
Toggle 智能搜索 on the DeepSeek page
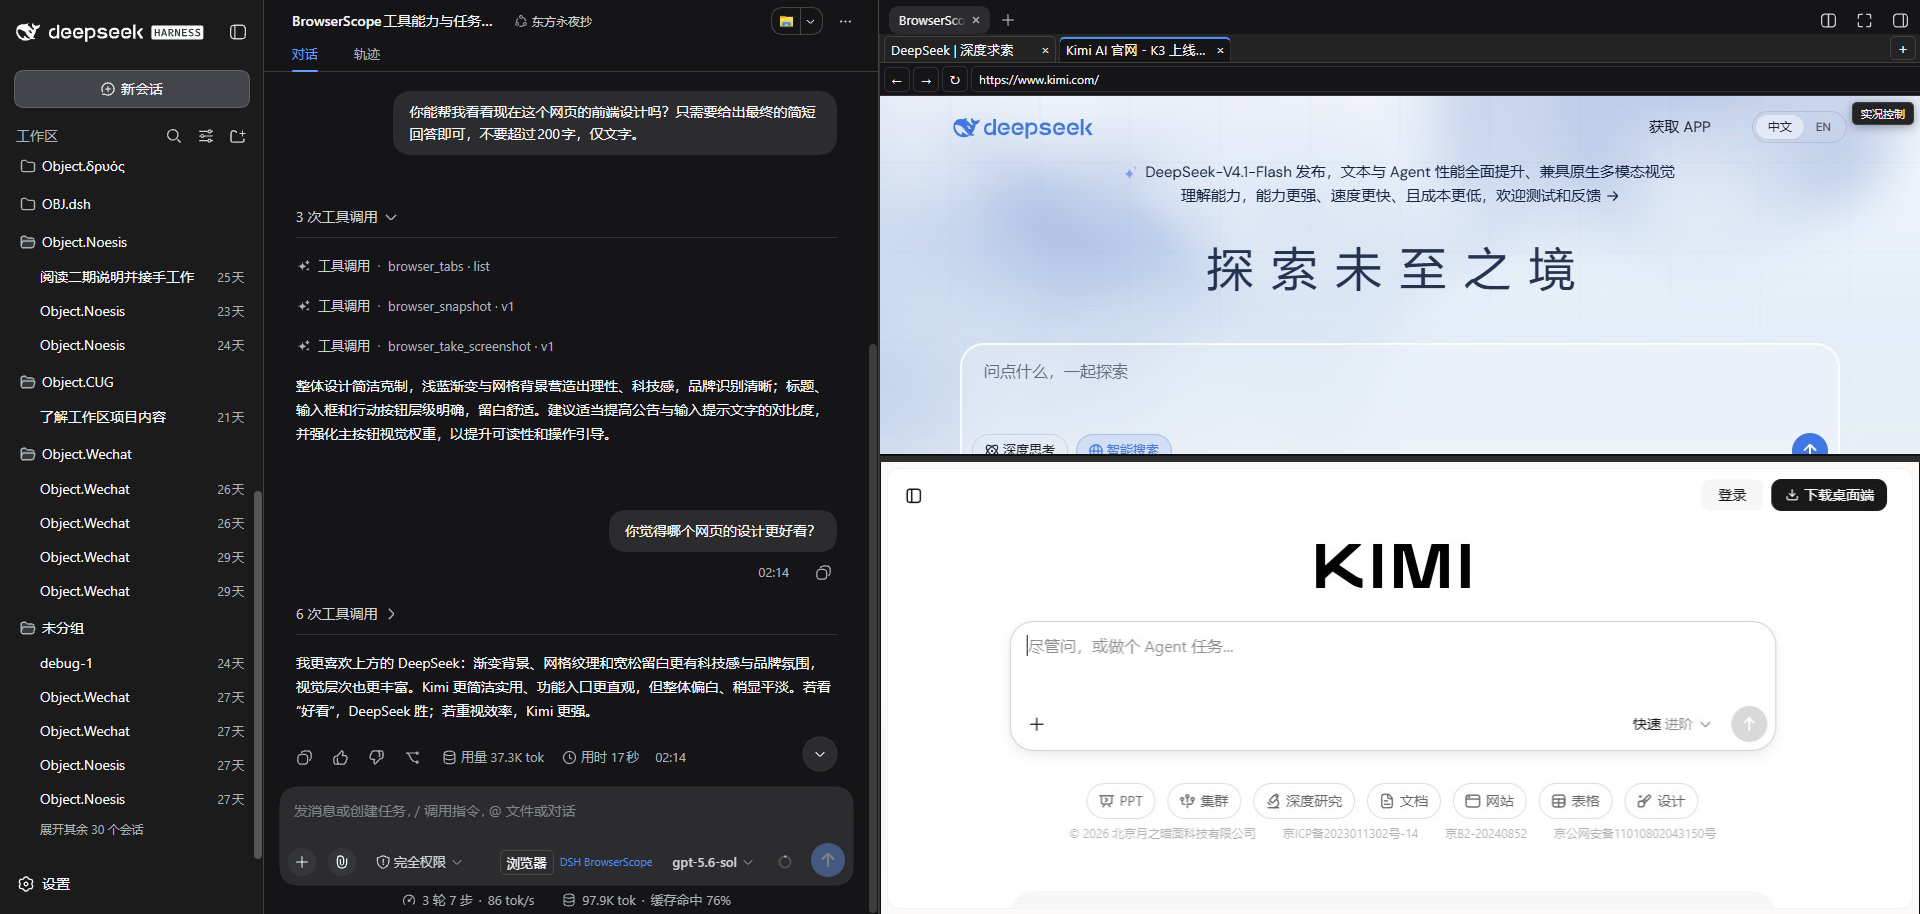pyautogui.click(x=1123, y=447)
